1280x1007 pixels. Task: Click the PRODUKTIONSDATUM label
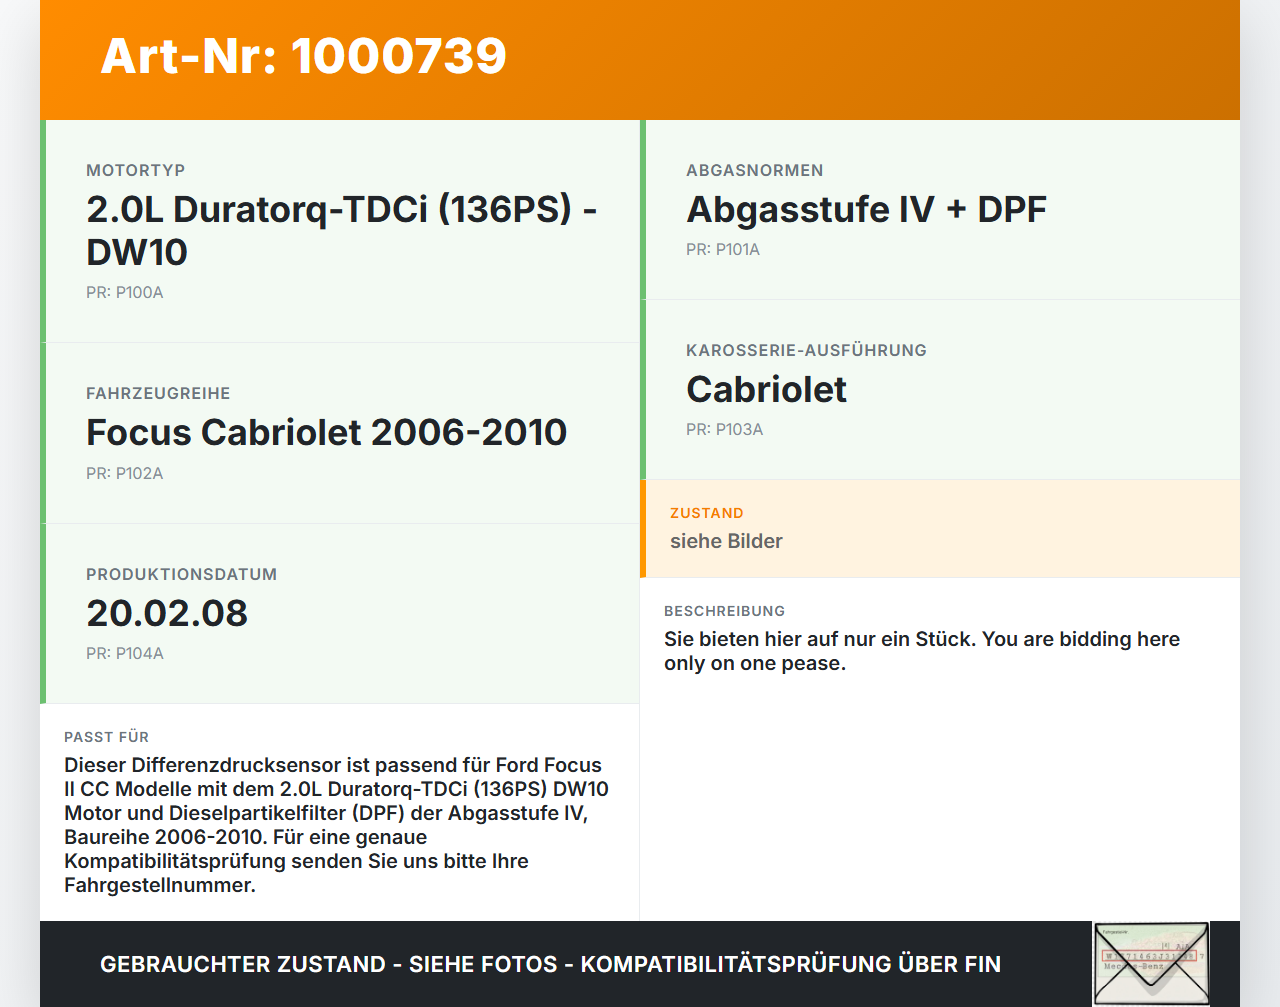coord(182,574)
